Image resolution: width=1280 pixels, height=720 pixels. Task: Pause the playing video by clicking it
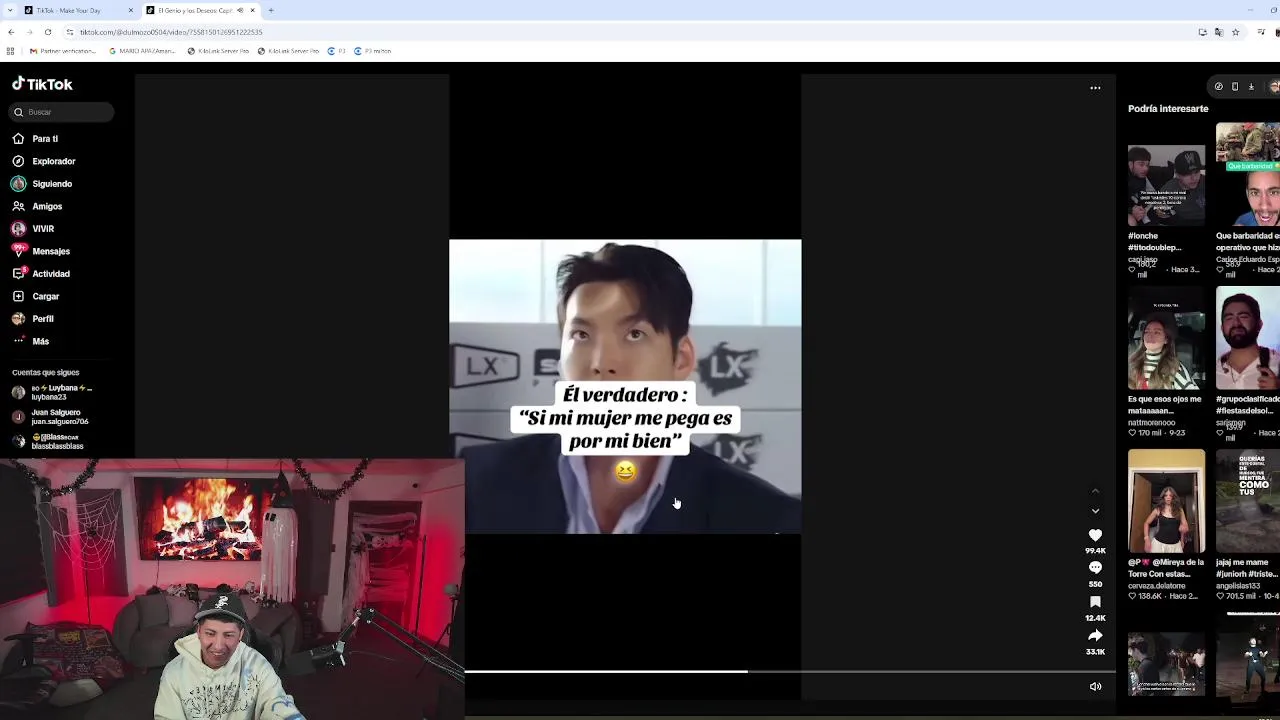click(625, 386)
